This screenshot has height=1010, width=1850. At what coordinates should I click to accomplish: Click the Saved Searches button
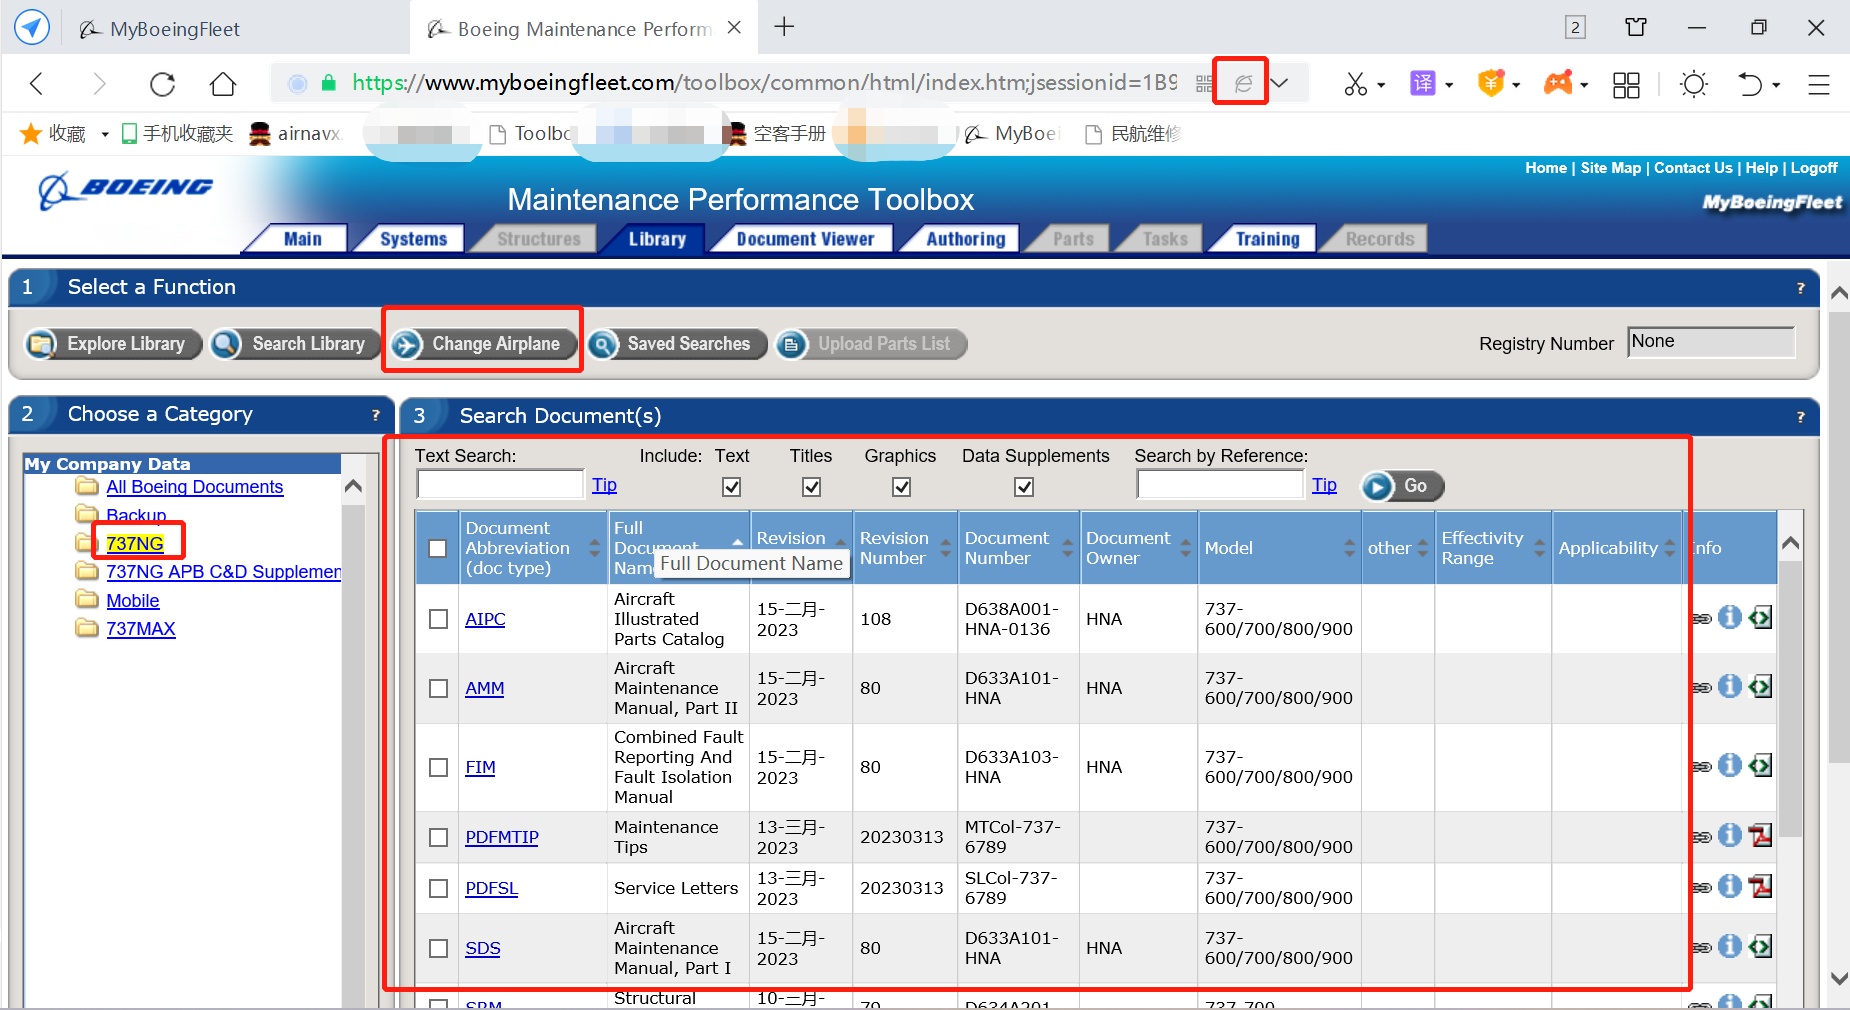[677, 344]
